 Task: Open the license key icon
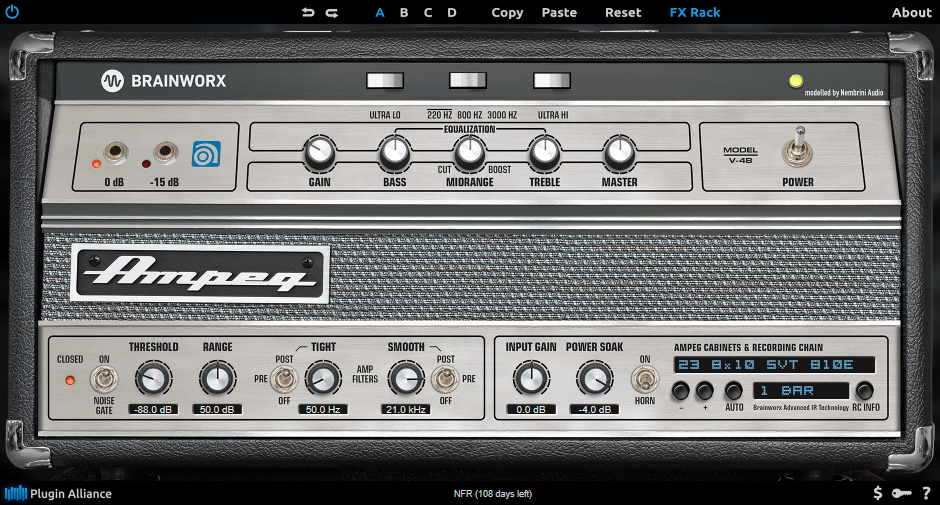(902, 493)
